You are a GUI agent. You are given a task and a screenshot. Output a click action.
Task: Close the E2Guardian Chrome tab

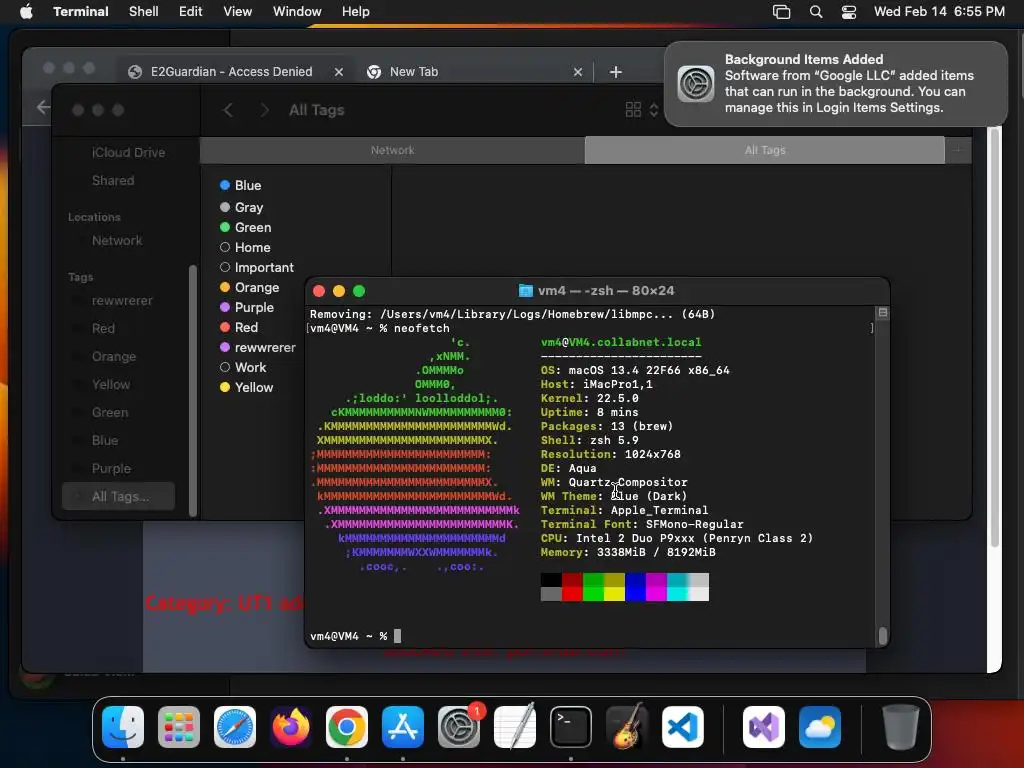pos(339,72)
